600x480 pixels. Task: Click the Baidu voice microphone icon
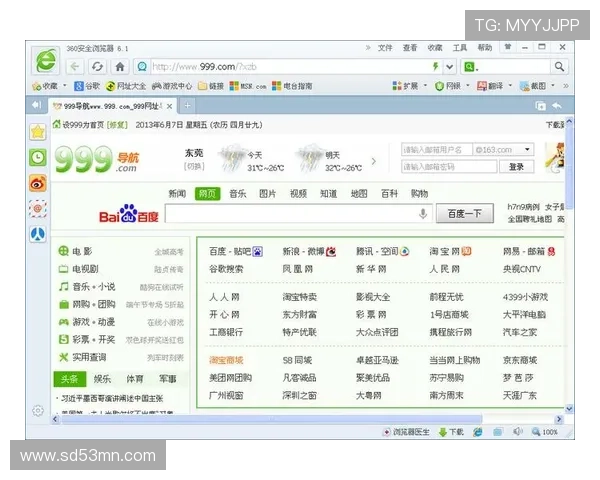pyautogui.click(x=423, y=214)
